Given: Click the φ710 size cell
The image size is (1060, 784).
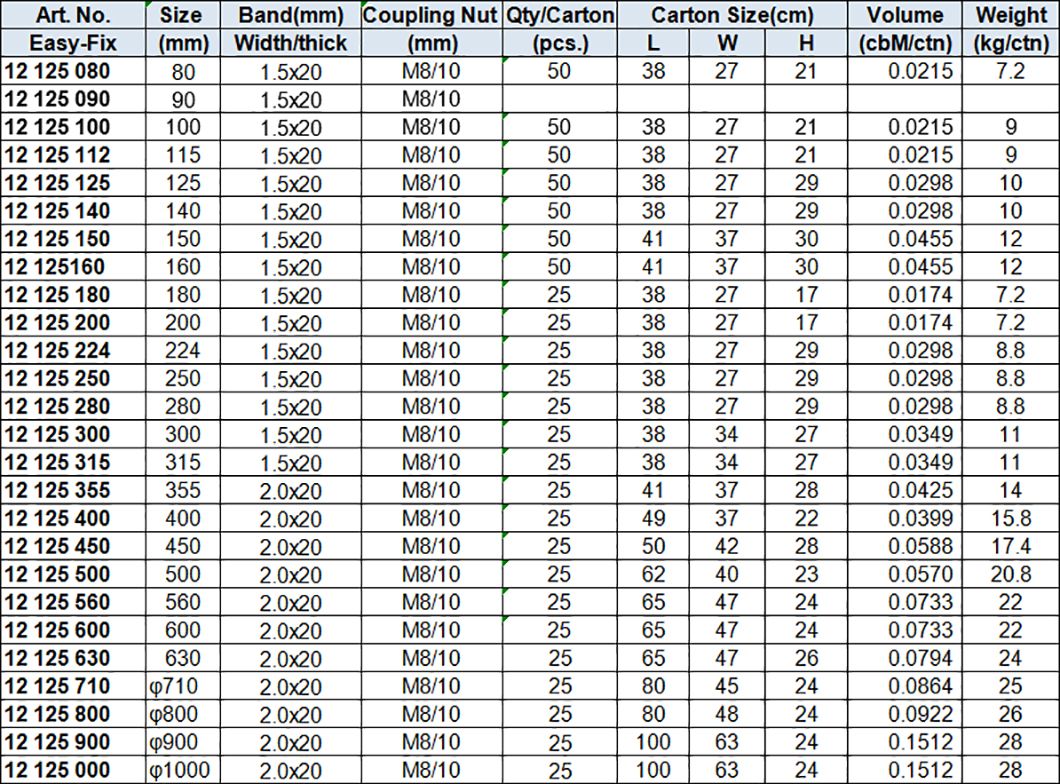Looking at the screenshot, I should 179,687.
